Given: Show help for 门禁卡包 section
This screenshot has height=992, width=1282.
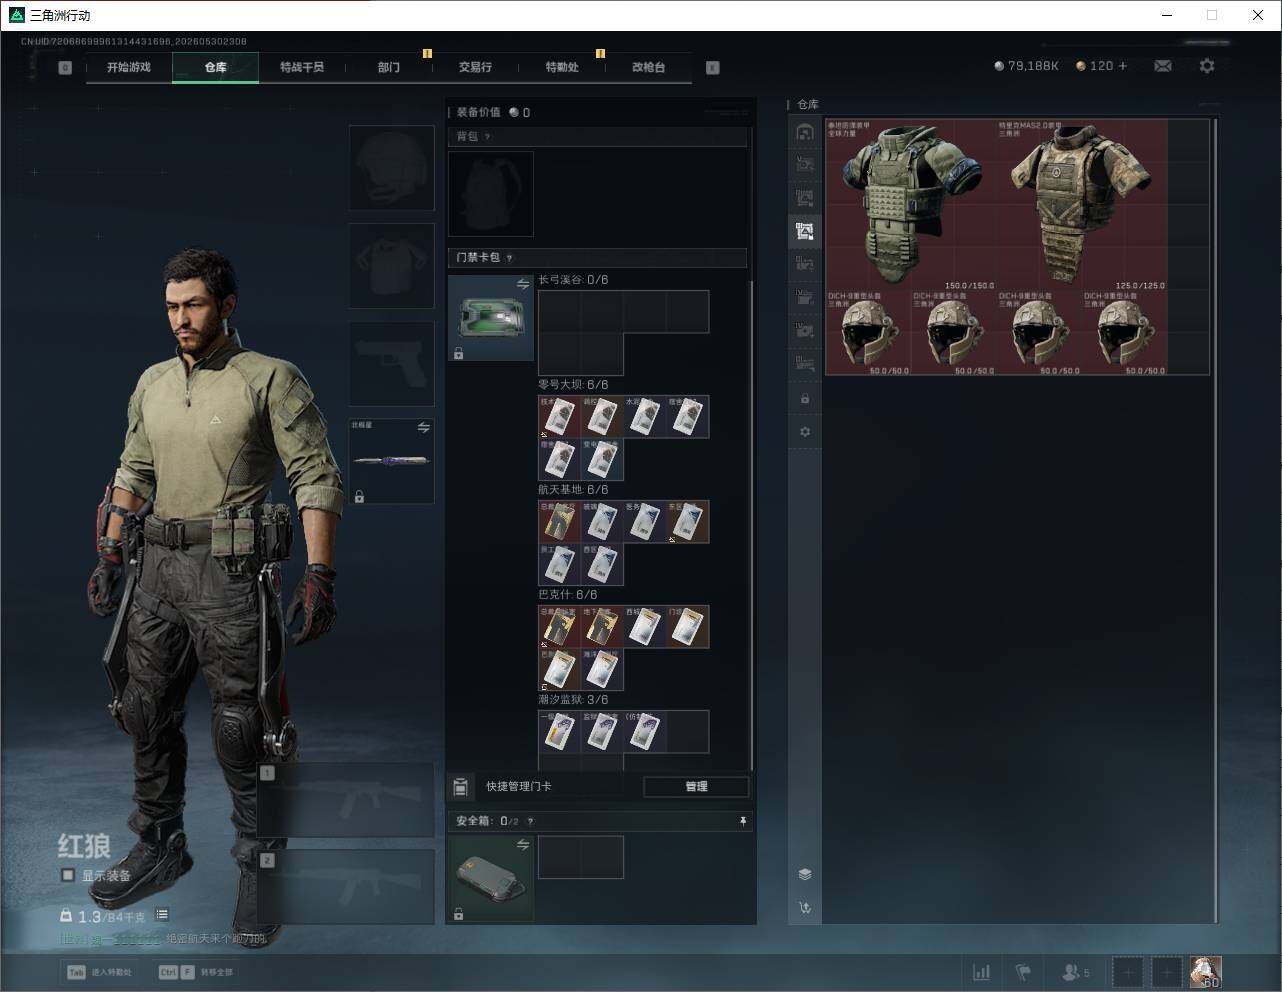Looking at the screenshot, I should [509, 258].
